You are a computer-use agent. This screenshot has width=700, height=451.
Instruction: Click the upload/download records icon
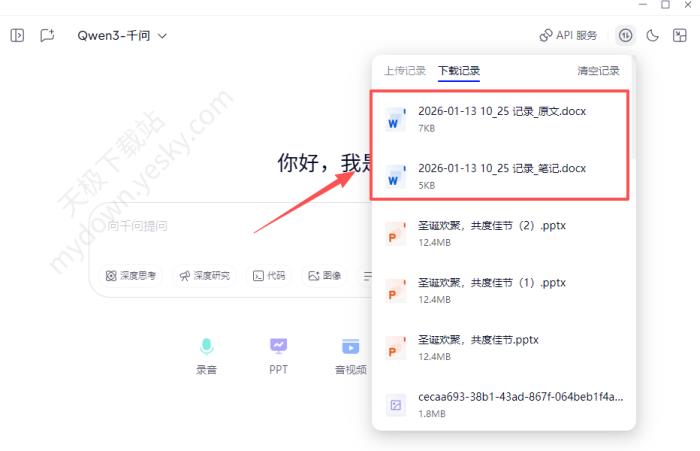click(x=625, y=35)
